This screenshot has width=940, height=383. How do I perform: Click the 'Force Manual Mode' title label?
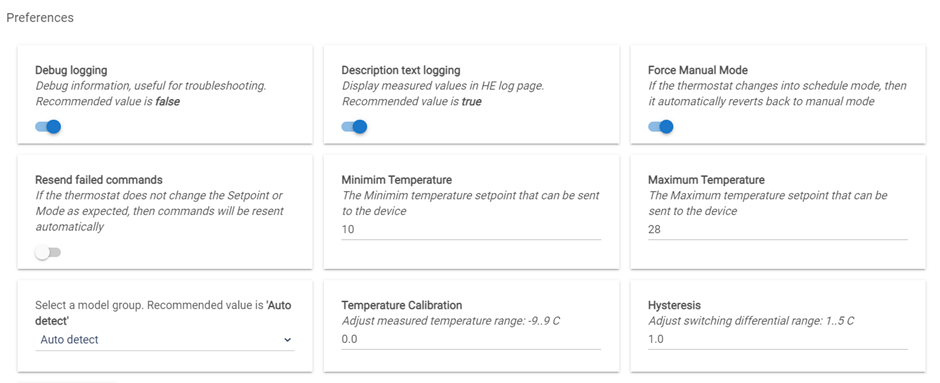(698, 70)
